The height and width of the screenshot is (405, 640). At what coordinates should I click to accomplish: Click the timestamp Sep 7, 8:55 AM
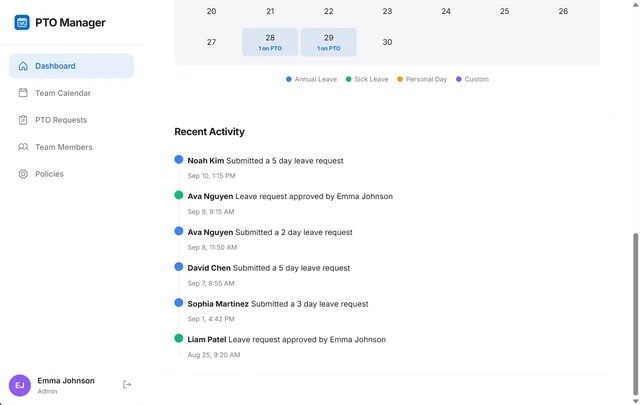coord(211,283)
